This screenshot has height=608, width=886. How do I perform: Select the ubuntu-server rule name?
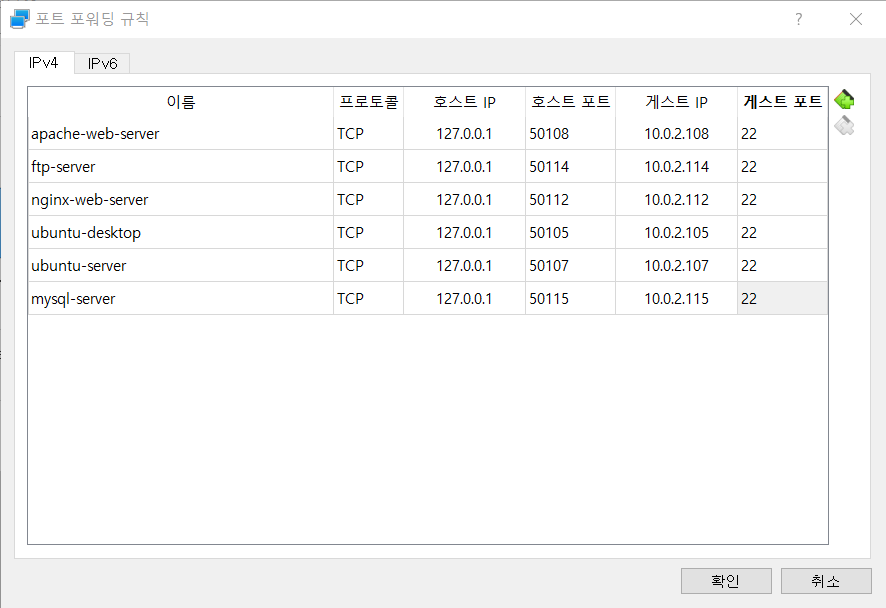181,265
